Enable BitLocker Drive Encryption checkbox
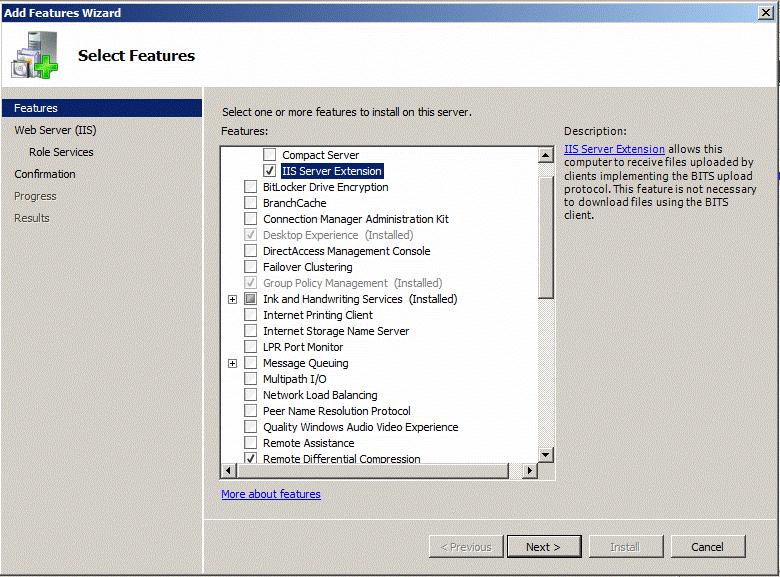780x577 pixels. pos(250,187)
